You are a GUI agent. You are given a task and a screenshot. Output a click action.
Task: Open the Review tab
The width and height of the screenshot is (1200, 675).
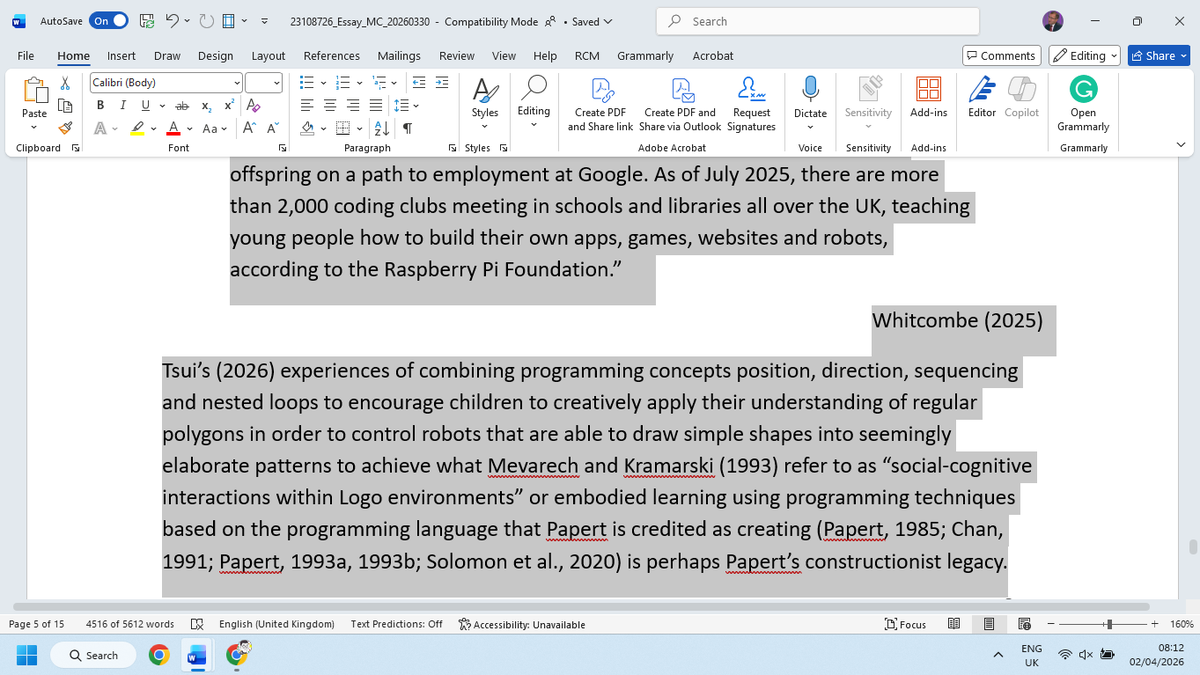457,56
